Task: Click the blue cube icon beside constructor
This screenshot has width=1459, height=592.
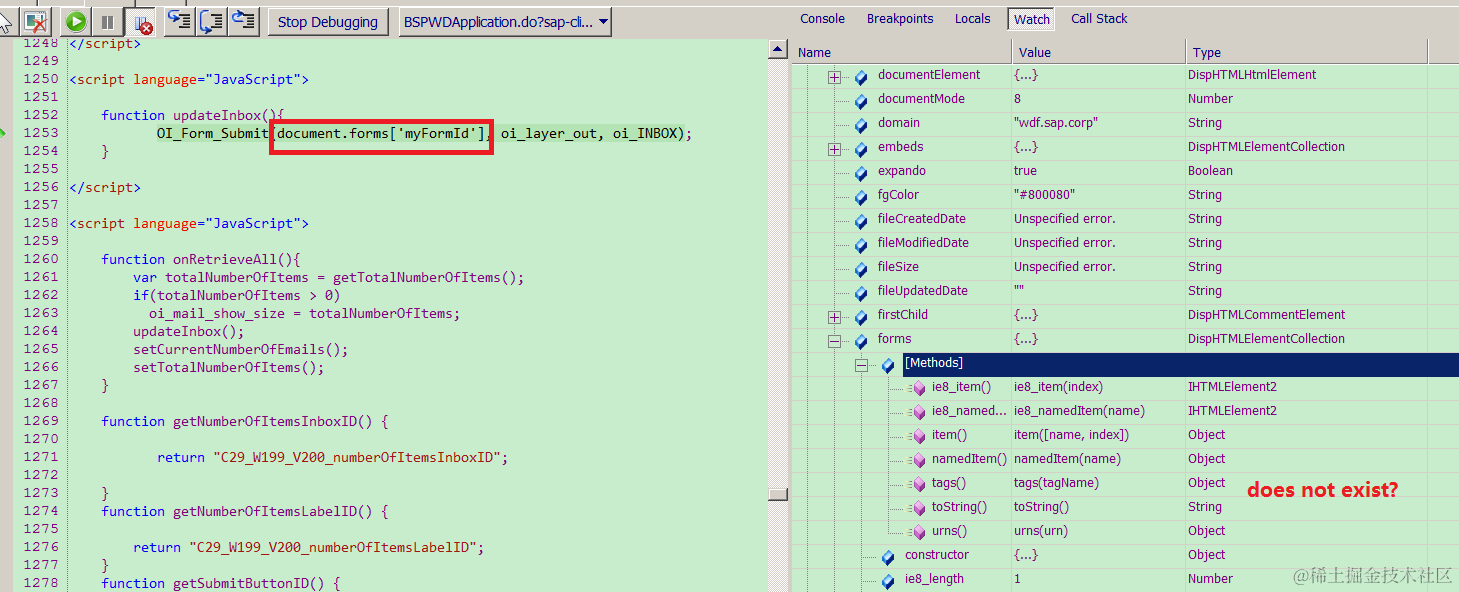Action: click(x=888, y=557)
